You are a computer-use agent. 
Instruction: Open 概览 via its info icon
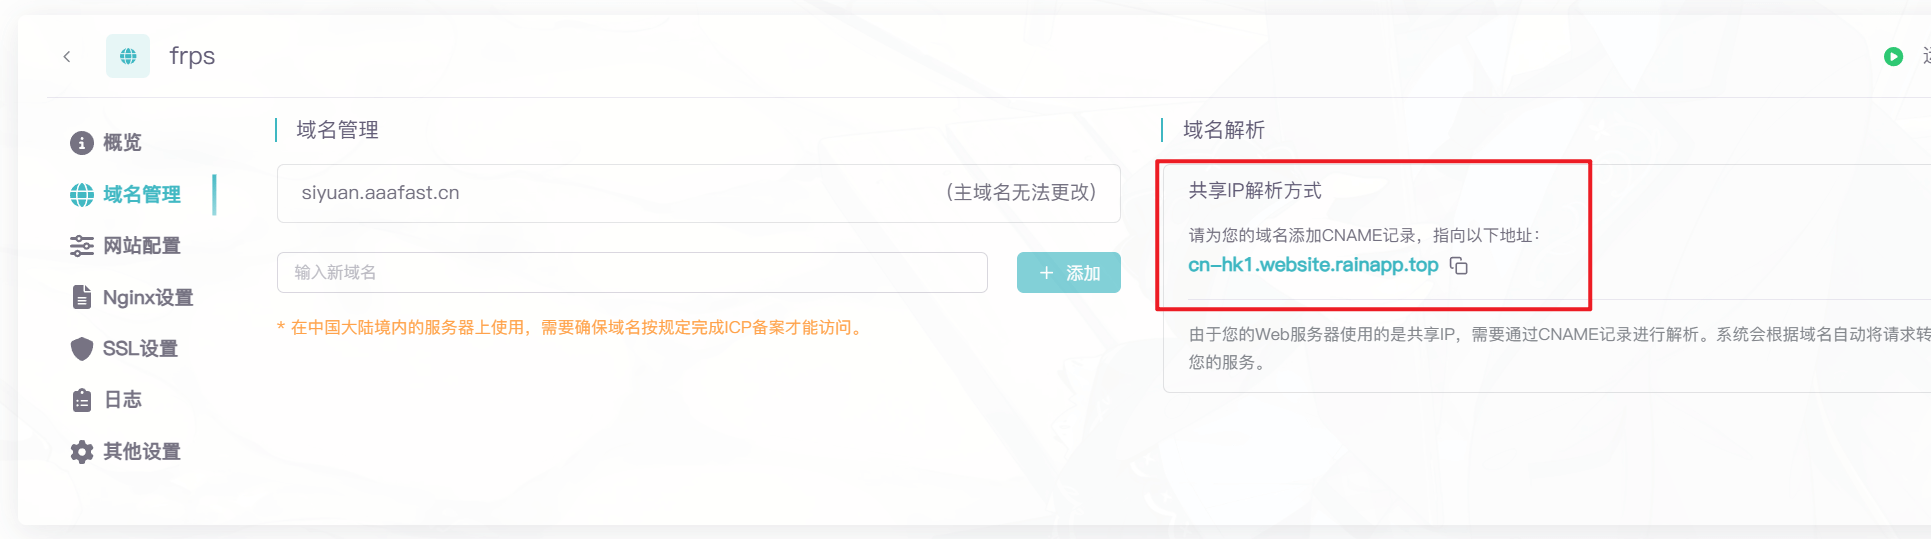(82, 143)
